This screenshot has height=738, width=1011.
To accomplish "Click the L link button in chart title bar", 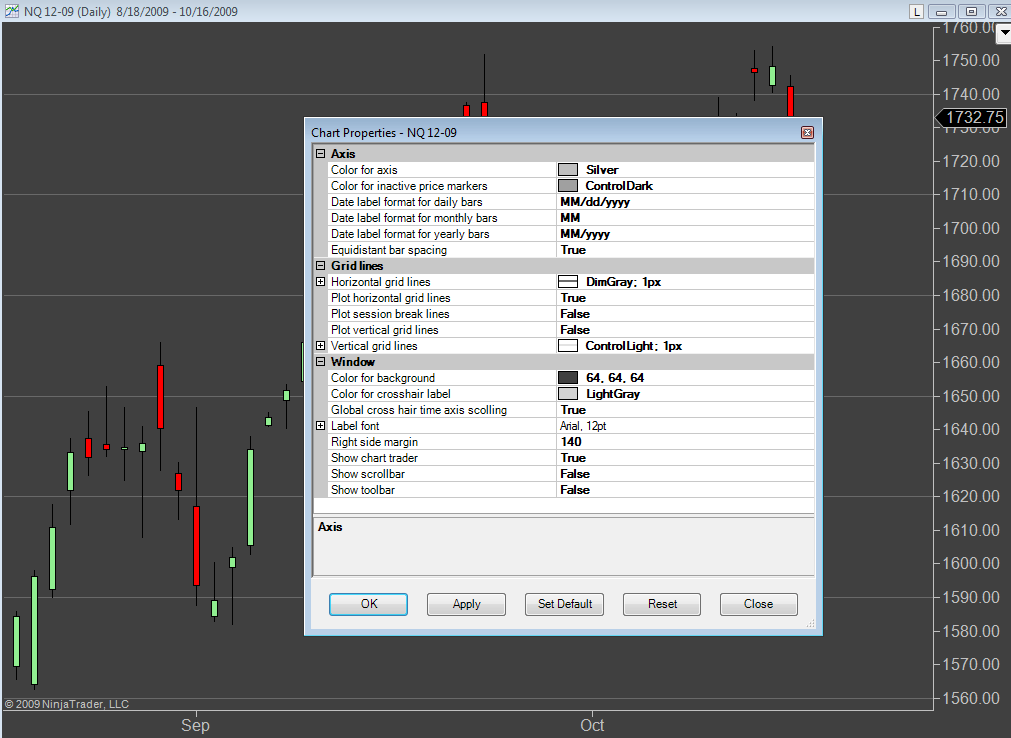I will pyautogui.click(x=916, y=12).
